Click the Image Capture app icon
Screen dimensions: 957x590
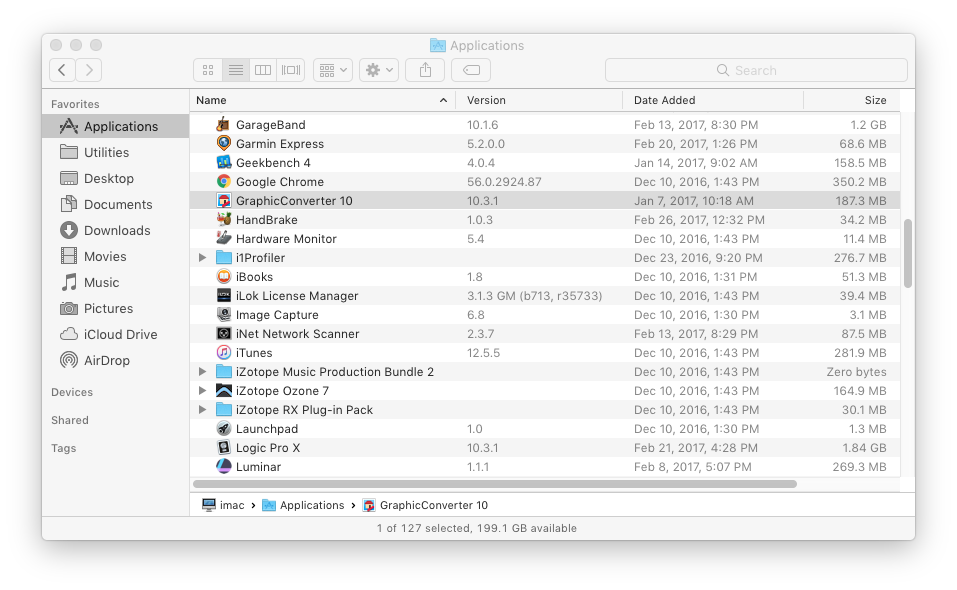click(x=224, y=315)
